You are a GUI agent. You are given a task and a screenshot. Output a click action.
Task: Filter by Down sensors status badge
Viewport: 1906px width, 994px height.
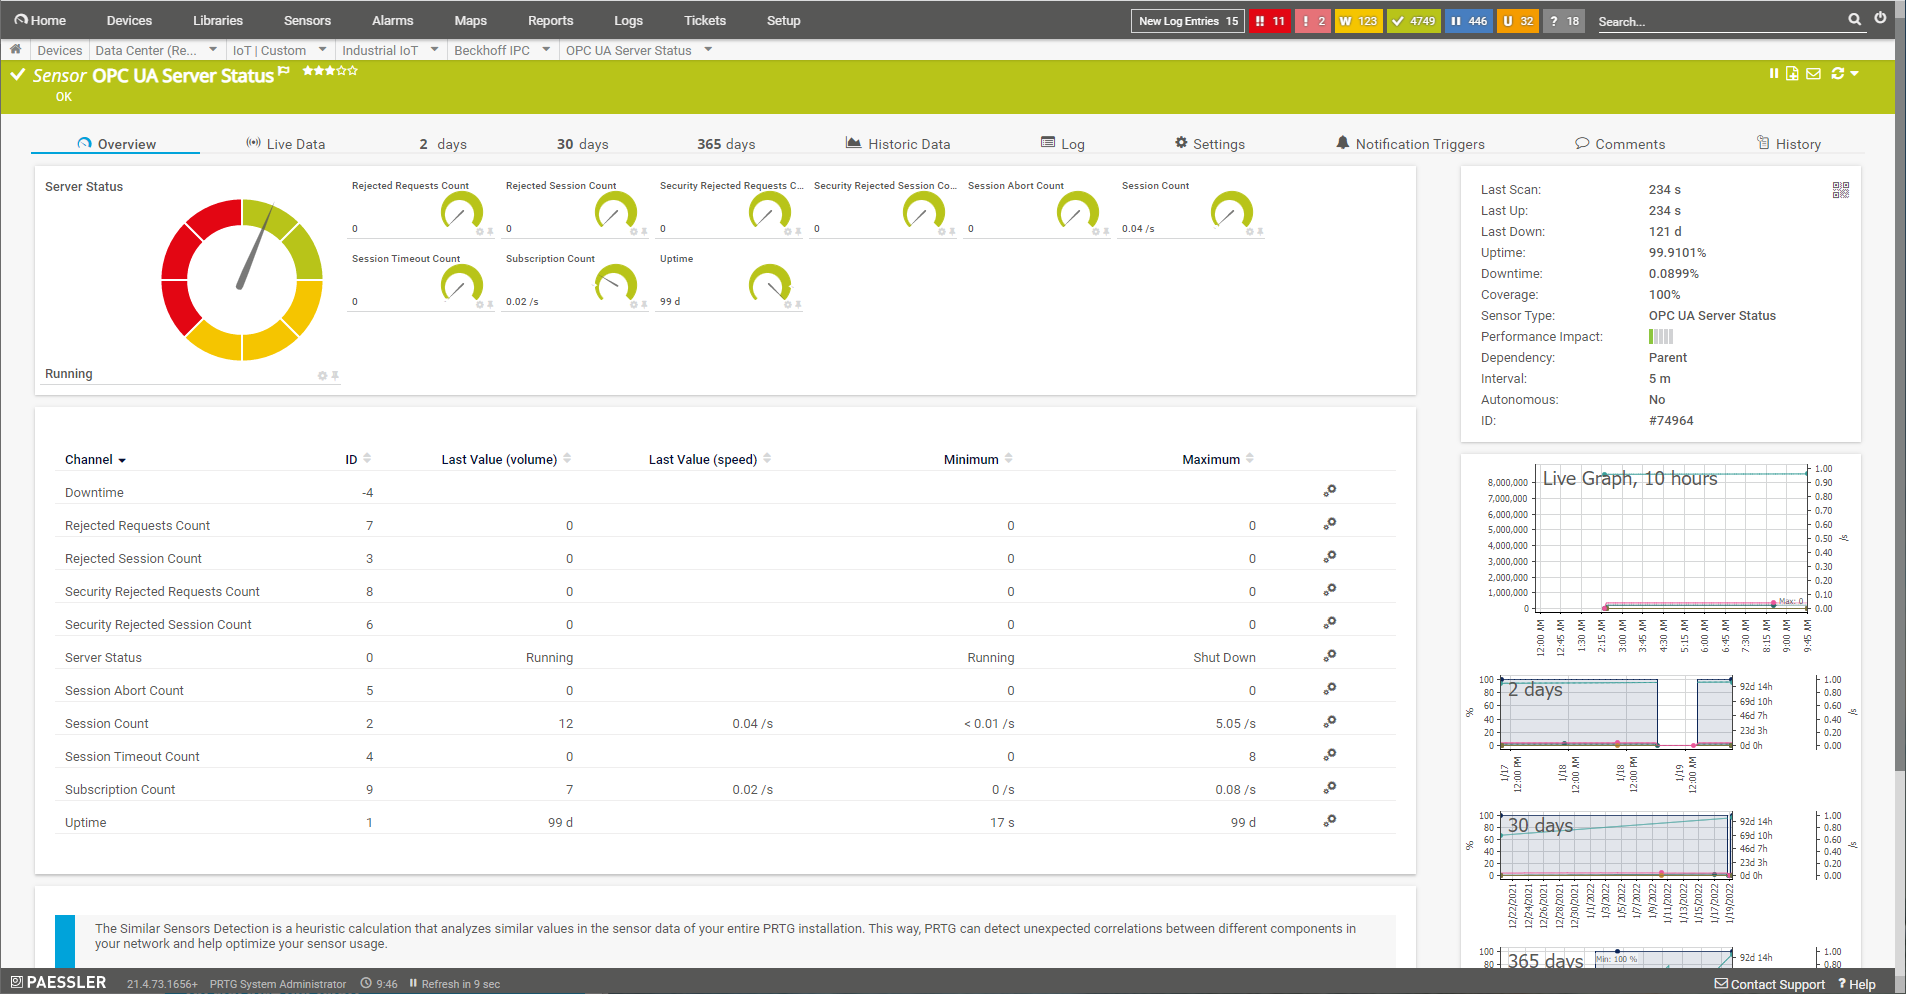click(x=1269, y=21)
